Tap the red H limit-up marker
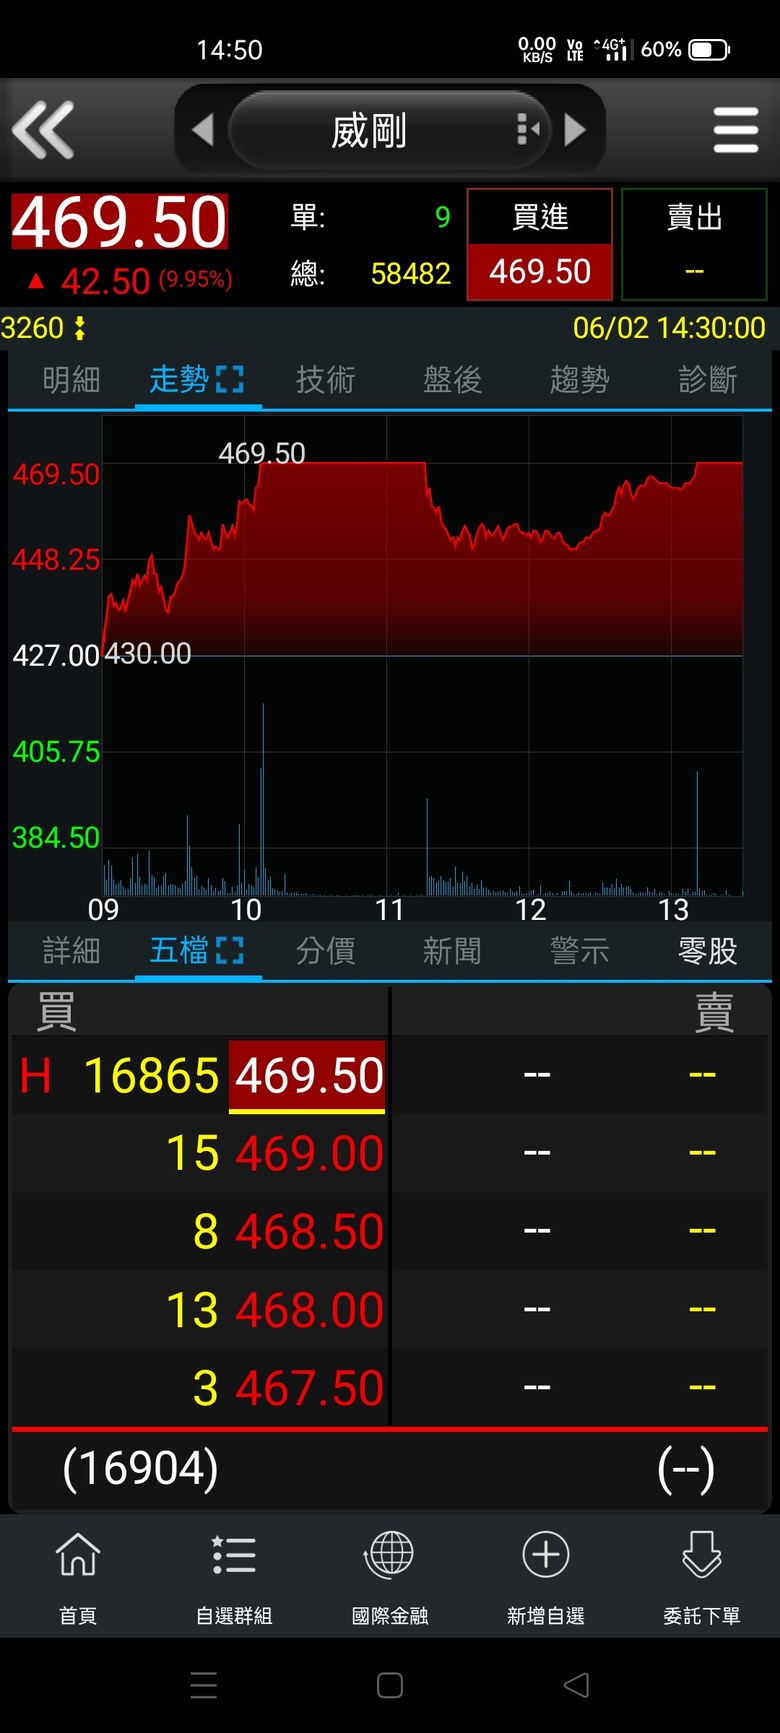780x1733 pixels. coord(35,1076)
